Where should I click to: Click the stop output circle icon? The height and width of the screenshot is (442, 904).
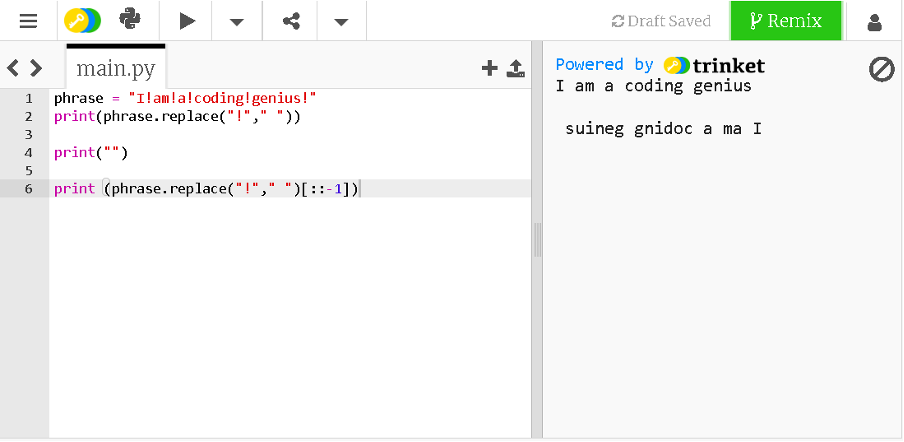pyautogui.click(x=881, y=69)
